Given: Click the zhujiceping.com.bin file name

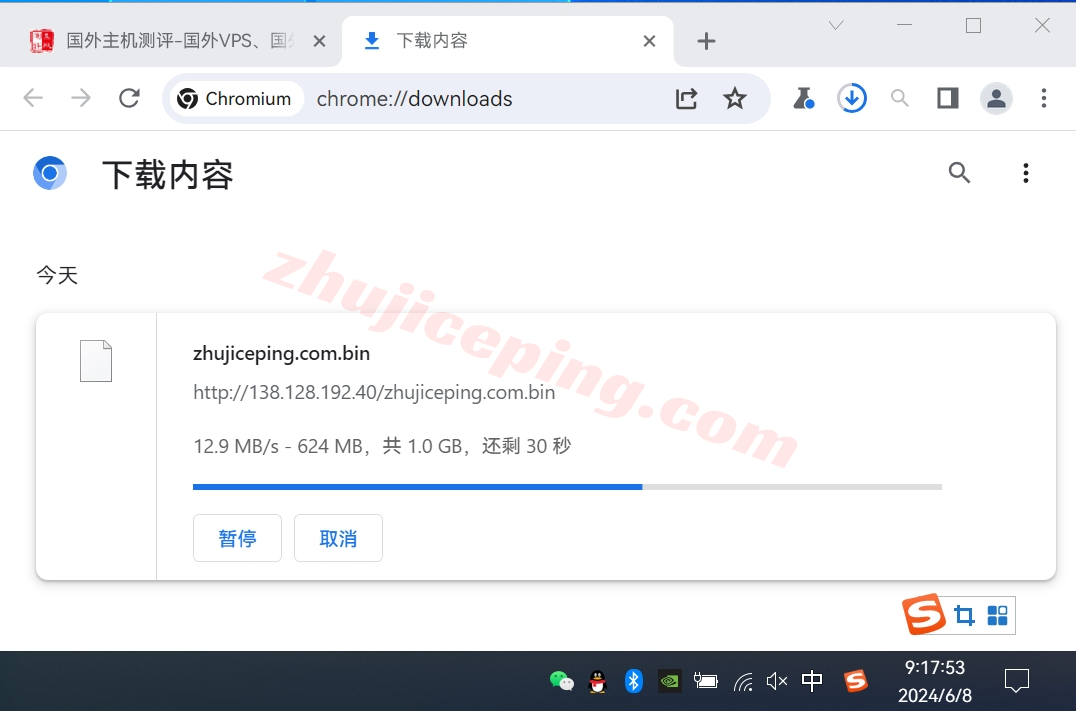Looking at the screenshot, I should 281,353.
